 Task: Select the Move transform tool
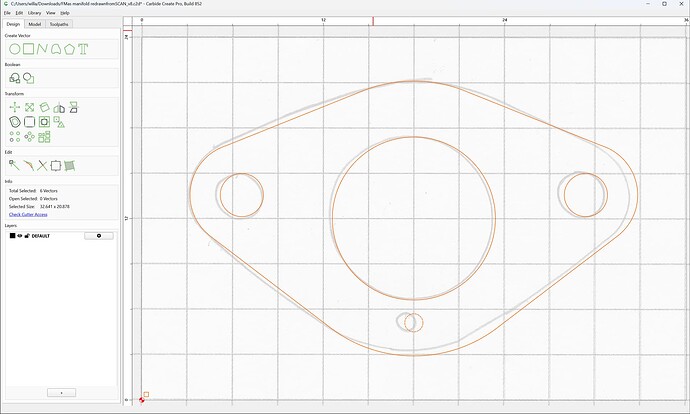tap(15, 107)
